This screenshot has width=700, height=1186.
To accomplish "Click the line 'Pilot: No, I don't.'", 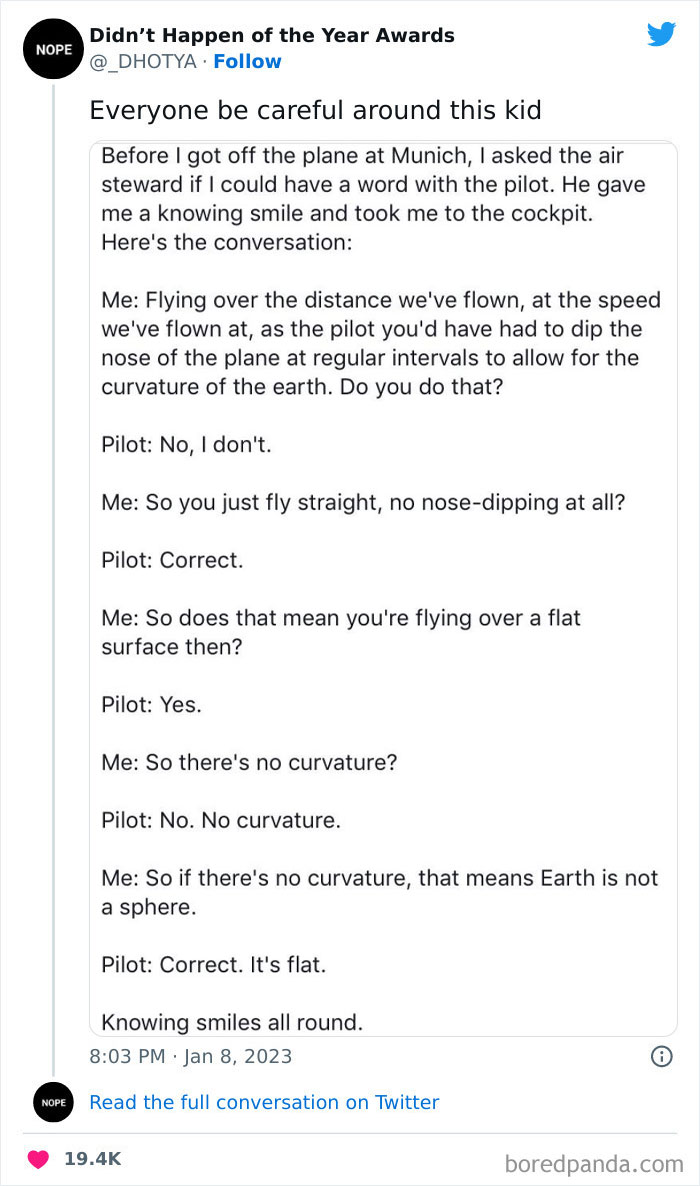I will (x=186, y=445).
